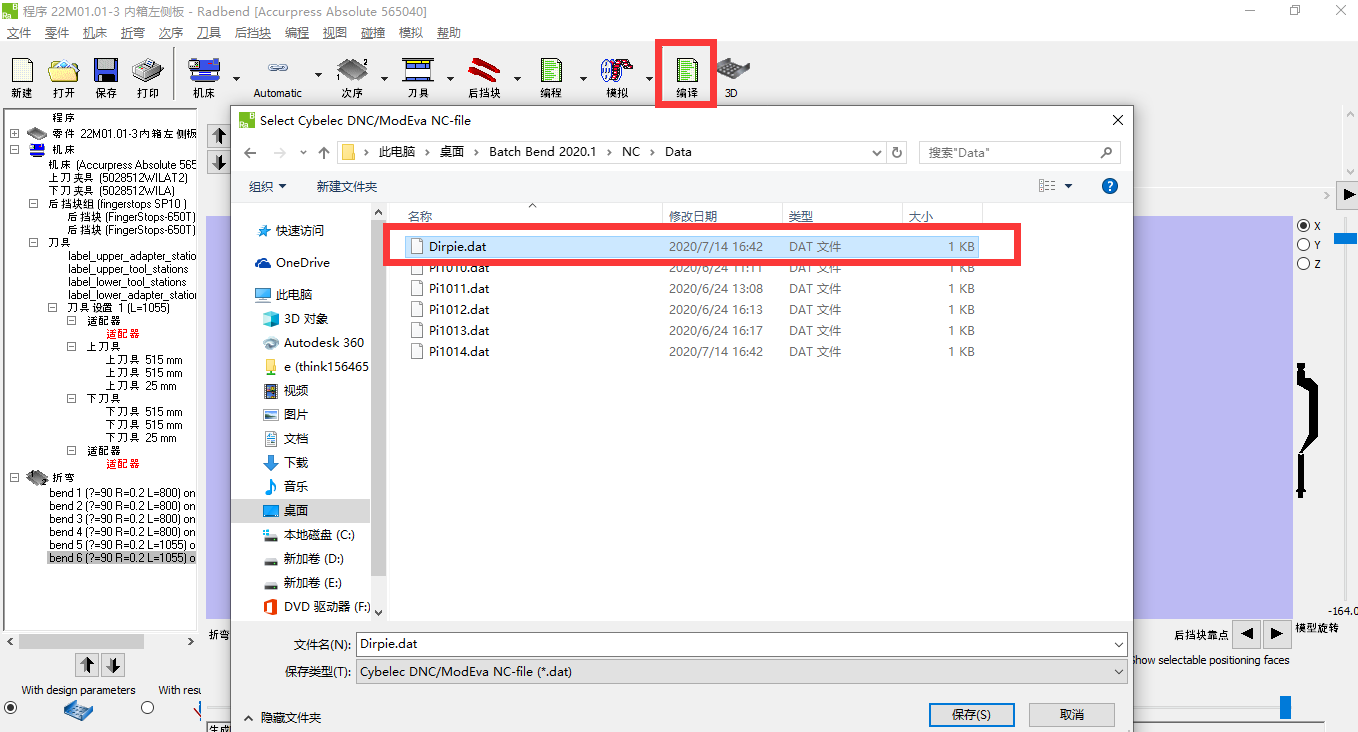Click the 机床 machine toolbar icon
This screenshot has height=732, width=1358.
coord(204,71)
